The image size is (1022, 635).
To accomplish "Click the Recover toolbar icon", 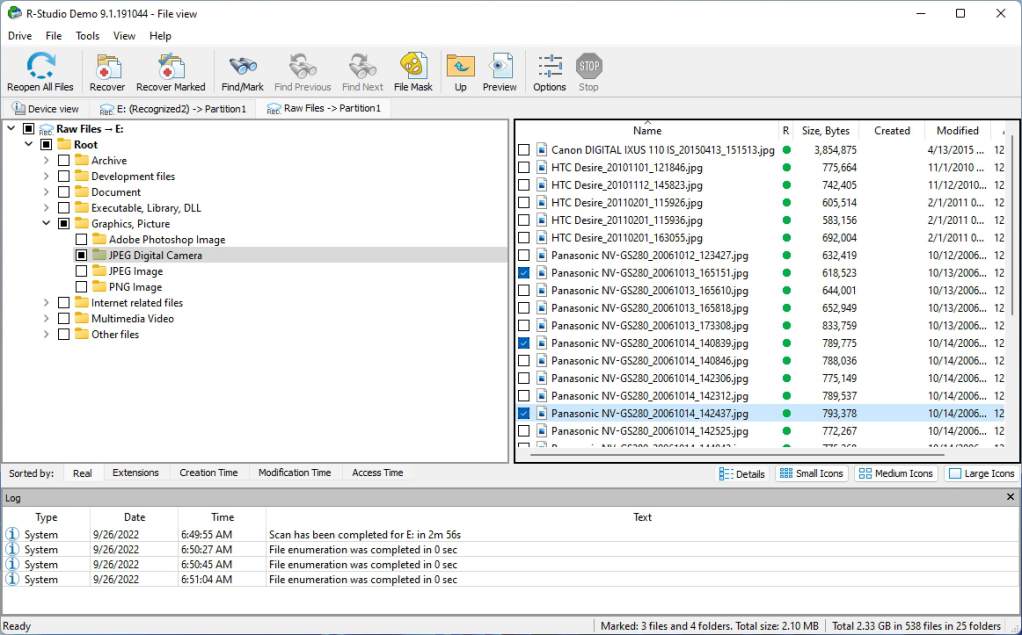I will click(x=107, y=66).
